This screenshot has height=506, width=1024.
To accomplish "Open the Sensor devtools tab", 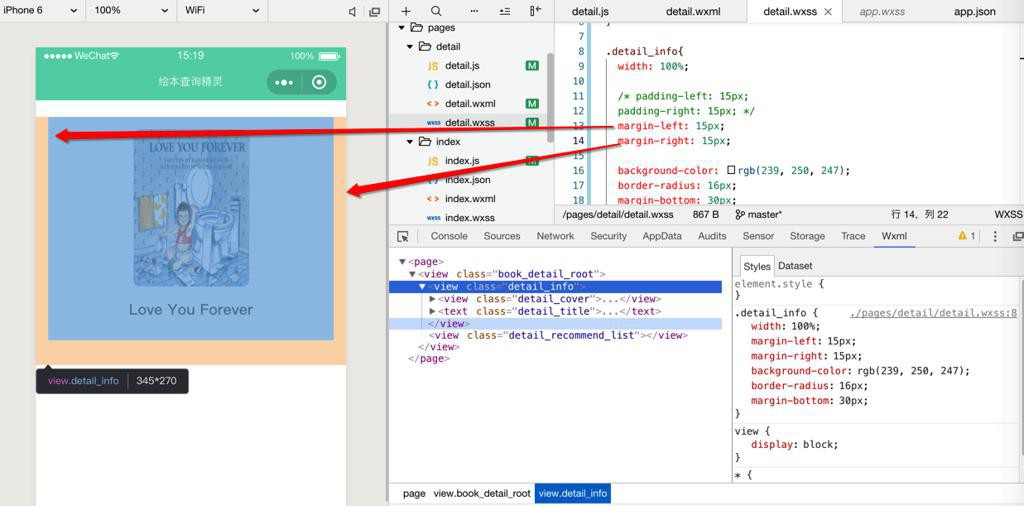I will (x=758, y=236).
